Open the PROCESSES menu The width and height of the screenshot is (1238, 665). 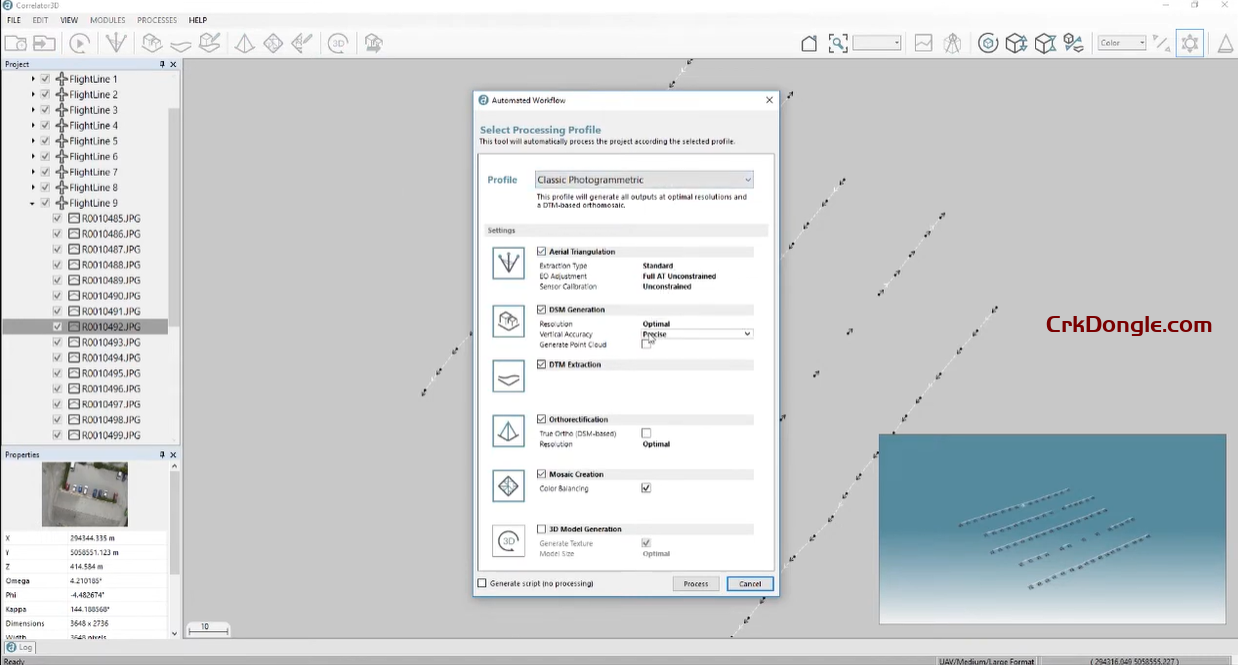[155, 19]
